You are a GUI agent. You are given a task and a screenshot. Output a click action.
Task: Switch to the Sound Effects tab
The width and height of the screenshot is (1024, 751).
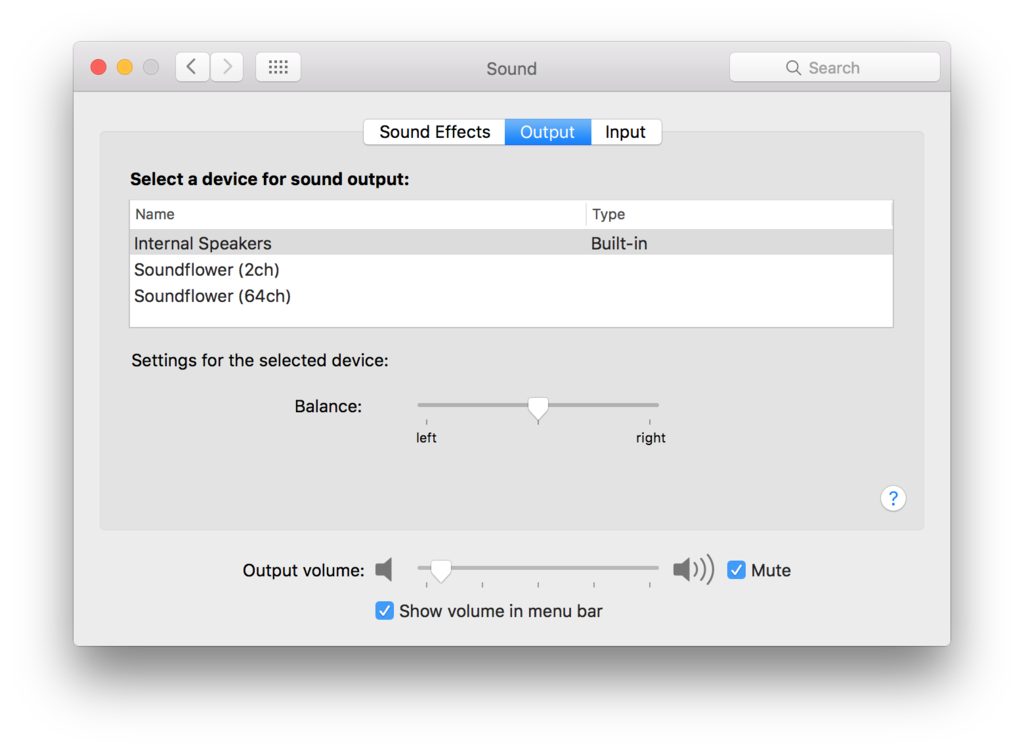(434, 132)
